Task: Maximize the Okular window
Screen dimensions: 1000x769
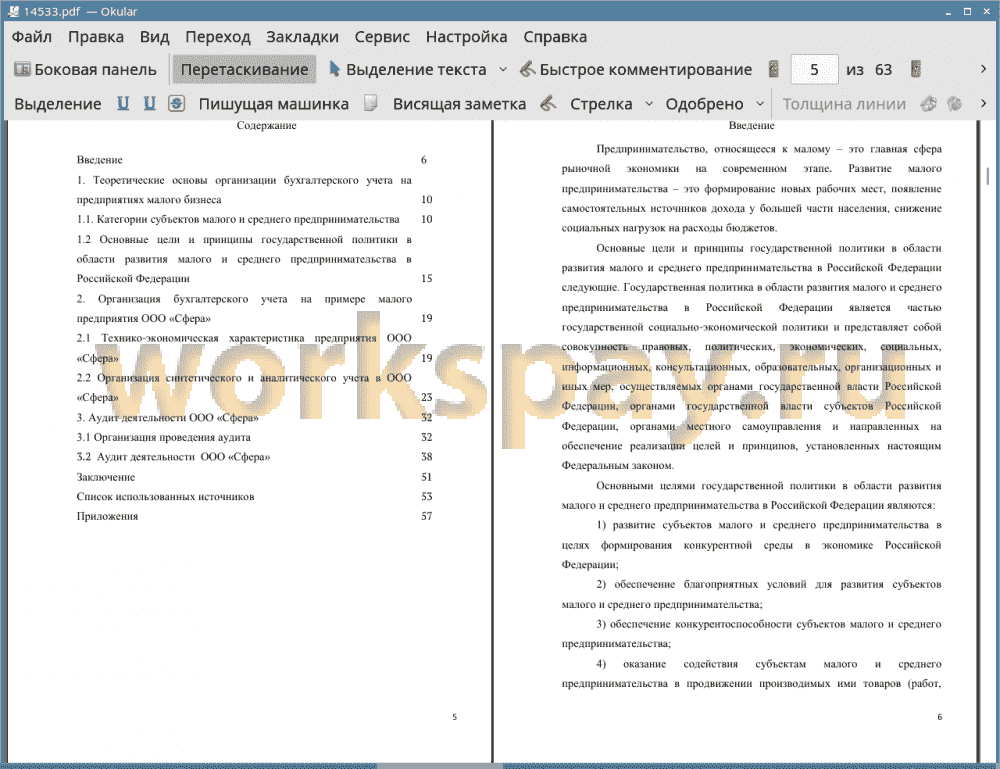Action: pyautogui.click(x=967, y=11)
